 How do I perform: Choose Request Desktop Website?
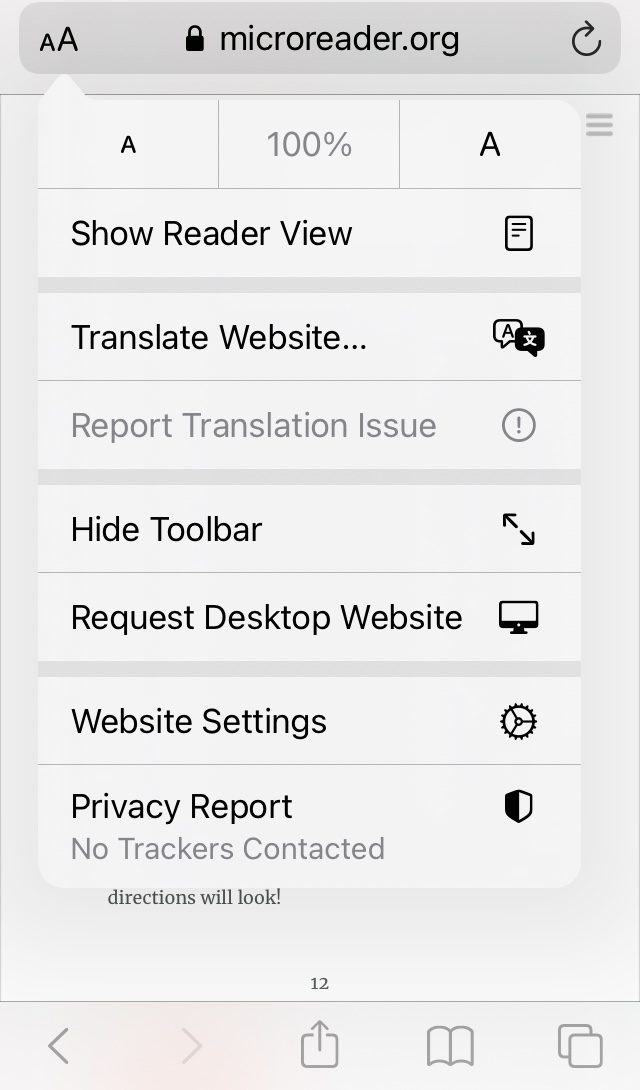click(309, 617)
